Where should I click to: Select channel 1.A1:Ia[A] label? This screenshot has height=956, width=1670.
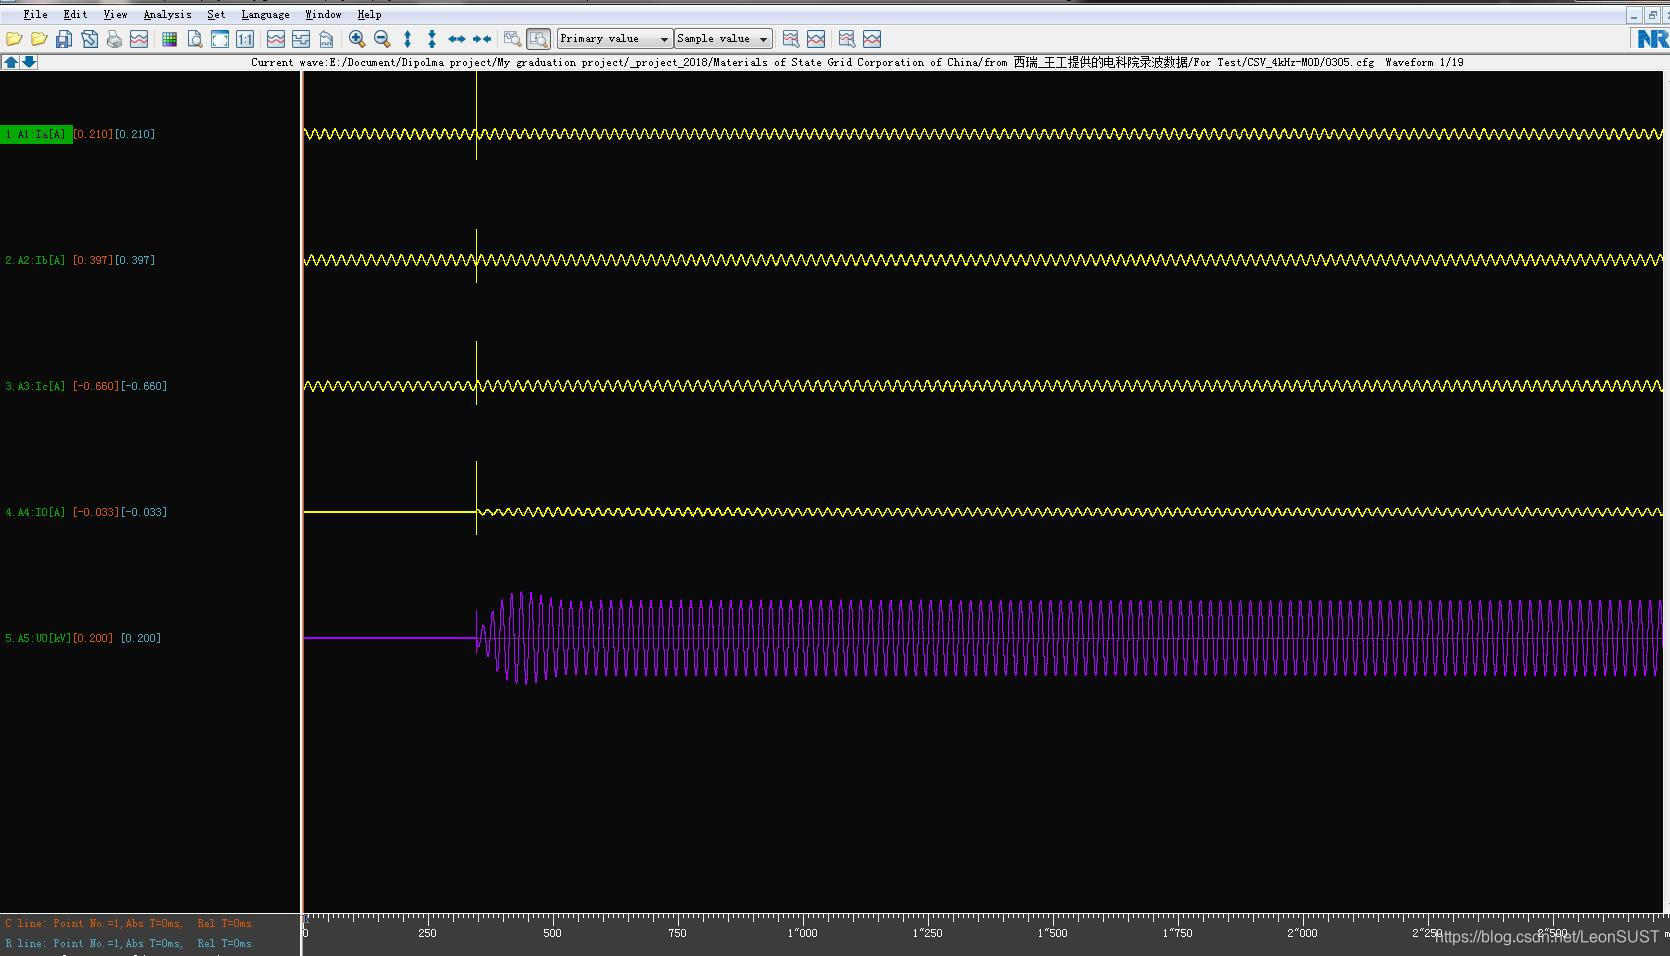(x=36, y=134)
